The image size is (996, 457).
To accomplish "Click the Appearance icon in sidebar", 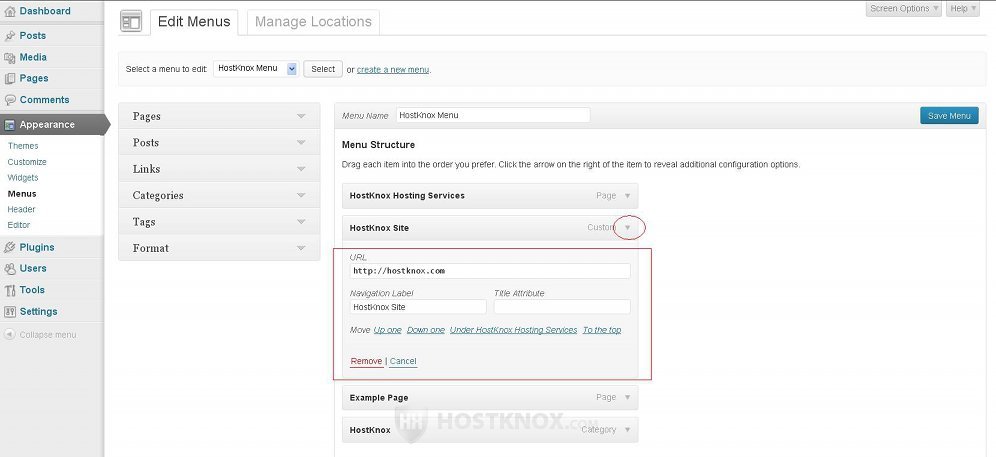I will tap(10, 125).
